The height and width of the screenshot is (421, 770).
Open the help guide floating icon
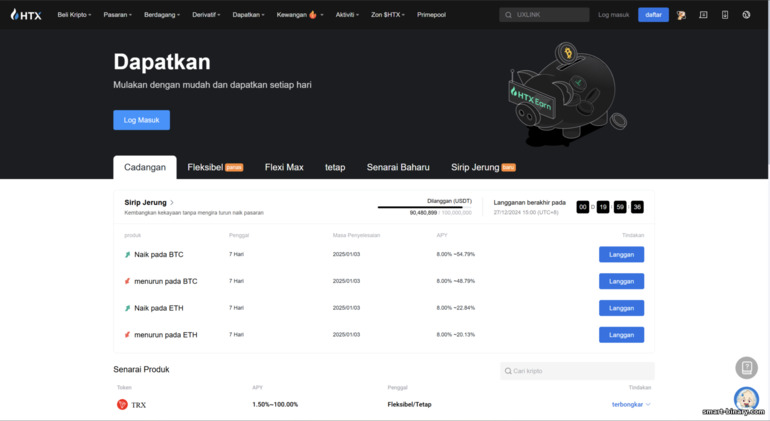point(746,367)
